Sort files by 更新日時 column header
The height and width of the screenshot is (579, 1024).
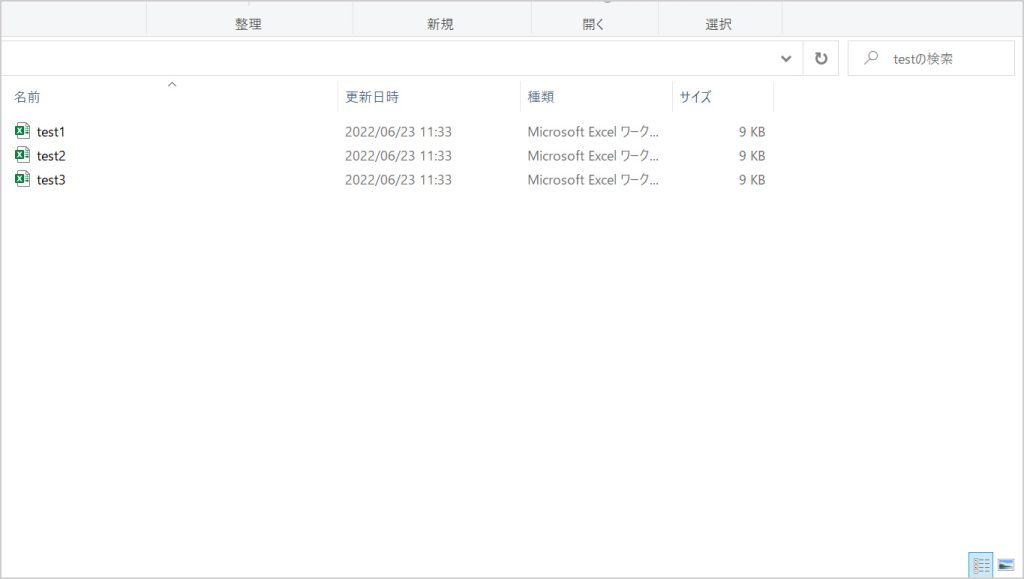[x=372, y=97]
